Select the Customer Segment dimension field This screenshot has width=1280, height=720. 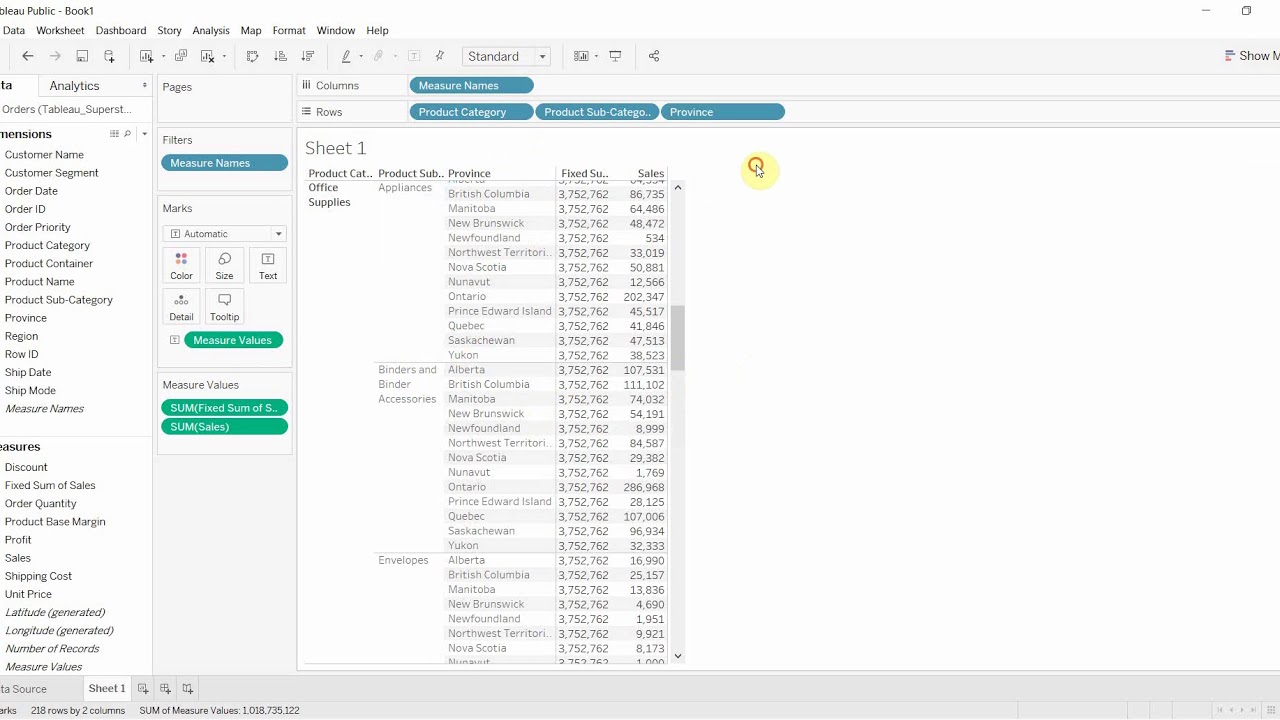(x=52, y=173)
